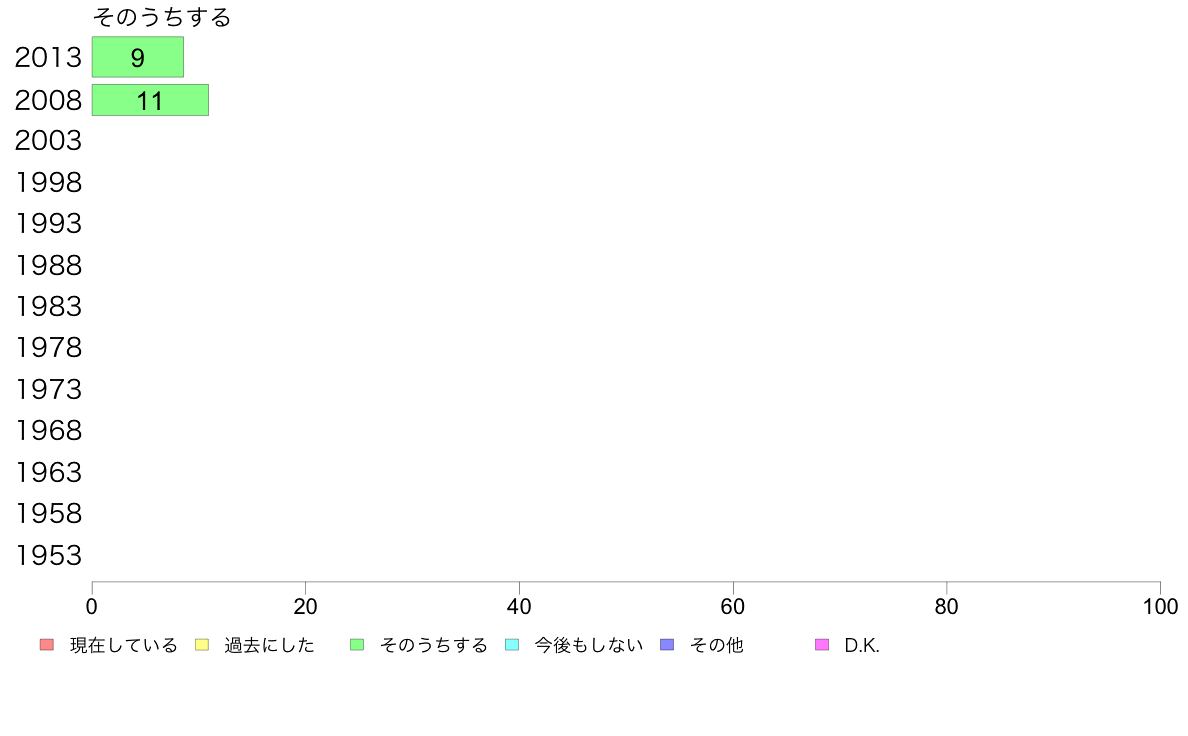
Task: Click the blue その他 legend swatch
Action: pos(667,645)
